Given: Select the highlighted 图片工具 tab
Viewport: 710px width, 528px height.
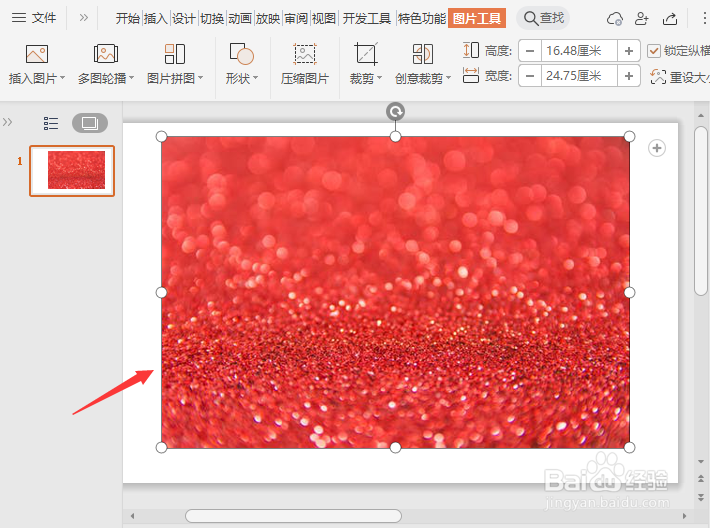Looking at the screenshot, I should (477, 19).
